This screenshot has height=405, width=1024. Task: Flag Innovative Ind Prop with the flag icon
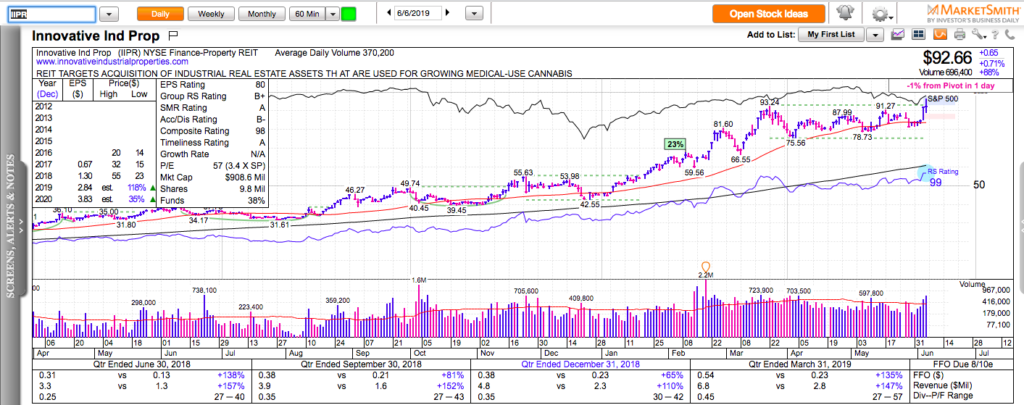pos(172,36)
